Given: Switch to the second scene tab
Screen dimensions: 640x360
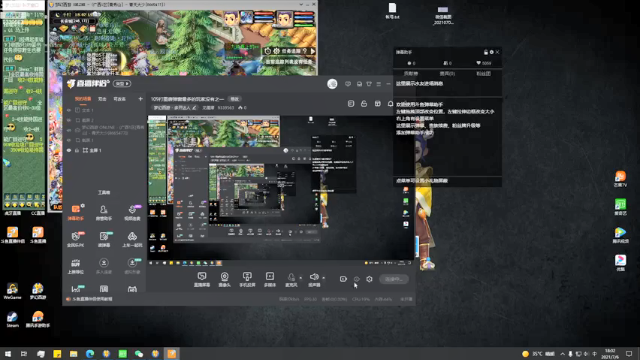Looking at the screenshot, I should 102,99.
